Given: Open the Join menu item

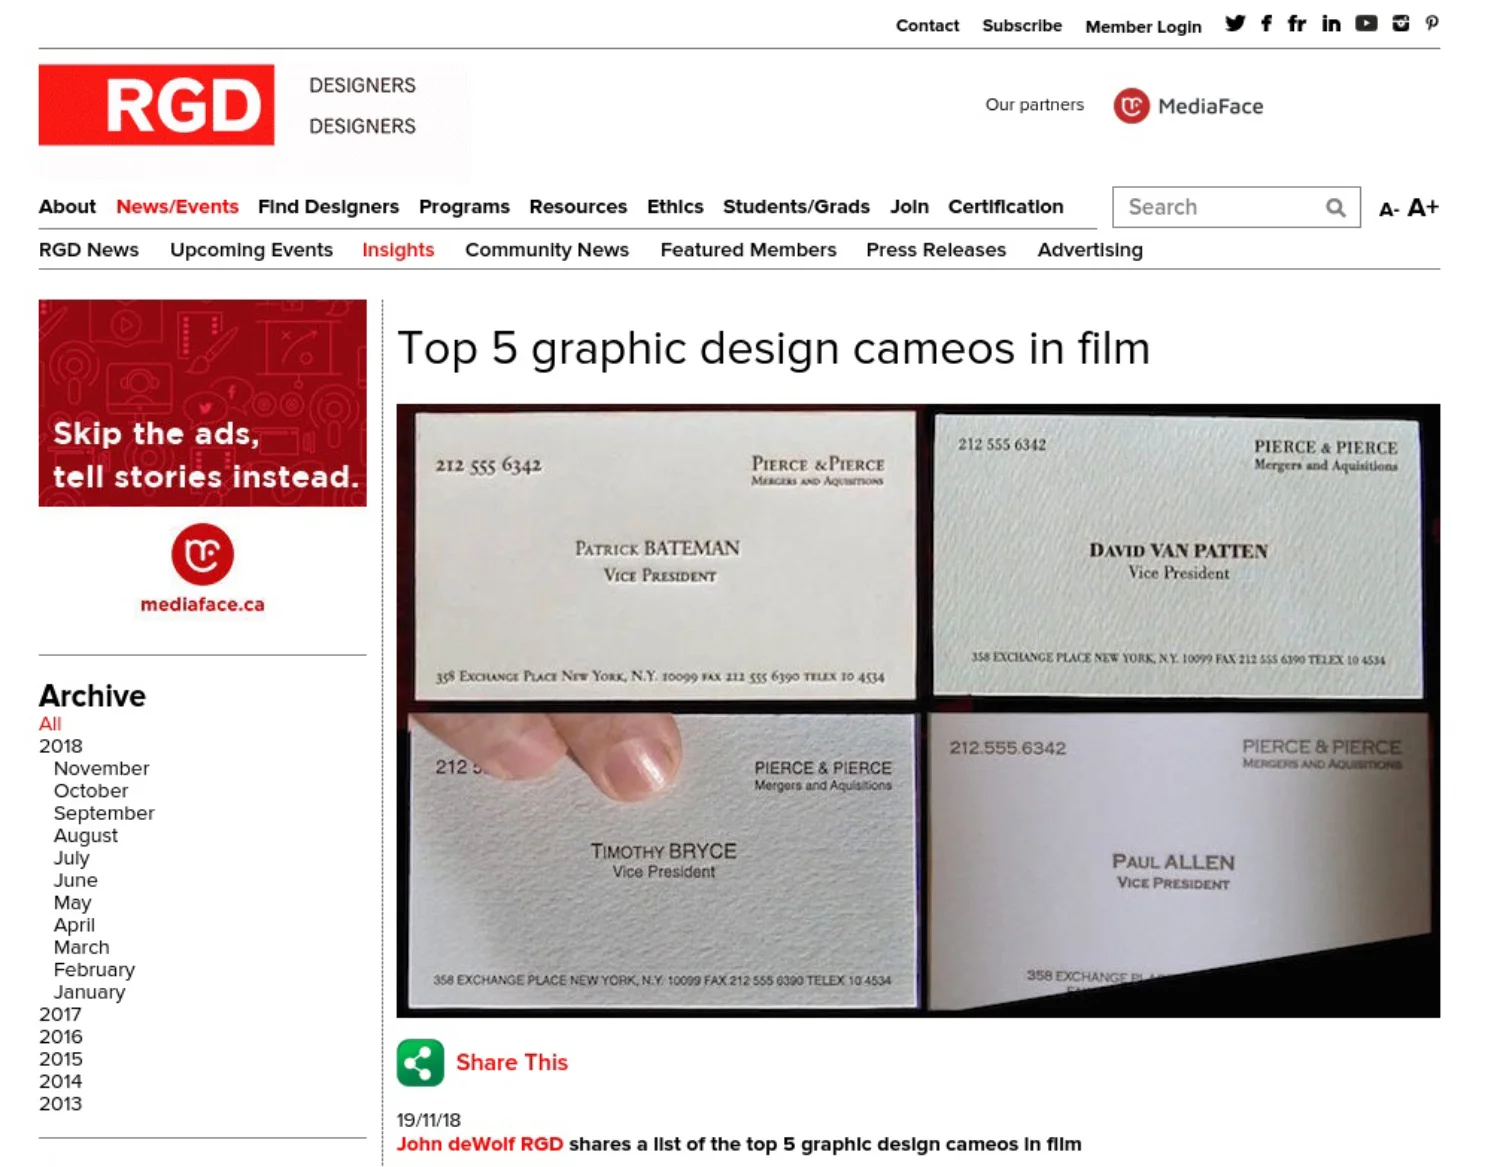Looking at the screenshot, I should coord(909,207).
